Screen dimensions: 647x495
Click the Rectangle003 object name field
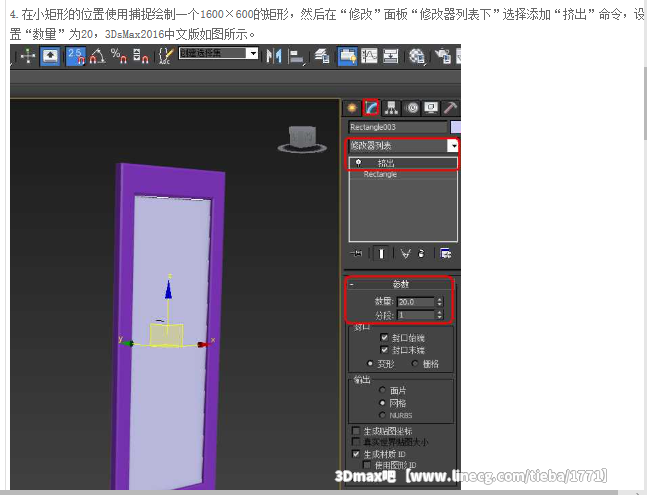click(398, 127)
